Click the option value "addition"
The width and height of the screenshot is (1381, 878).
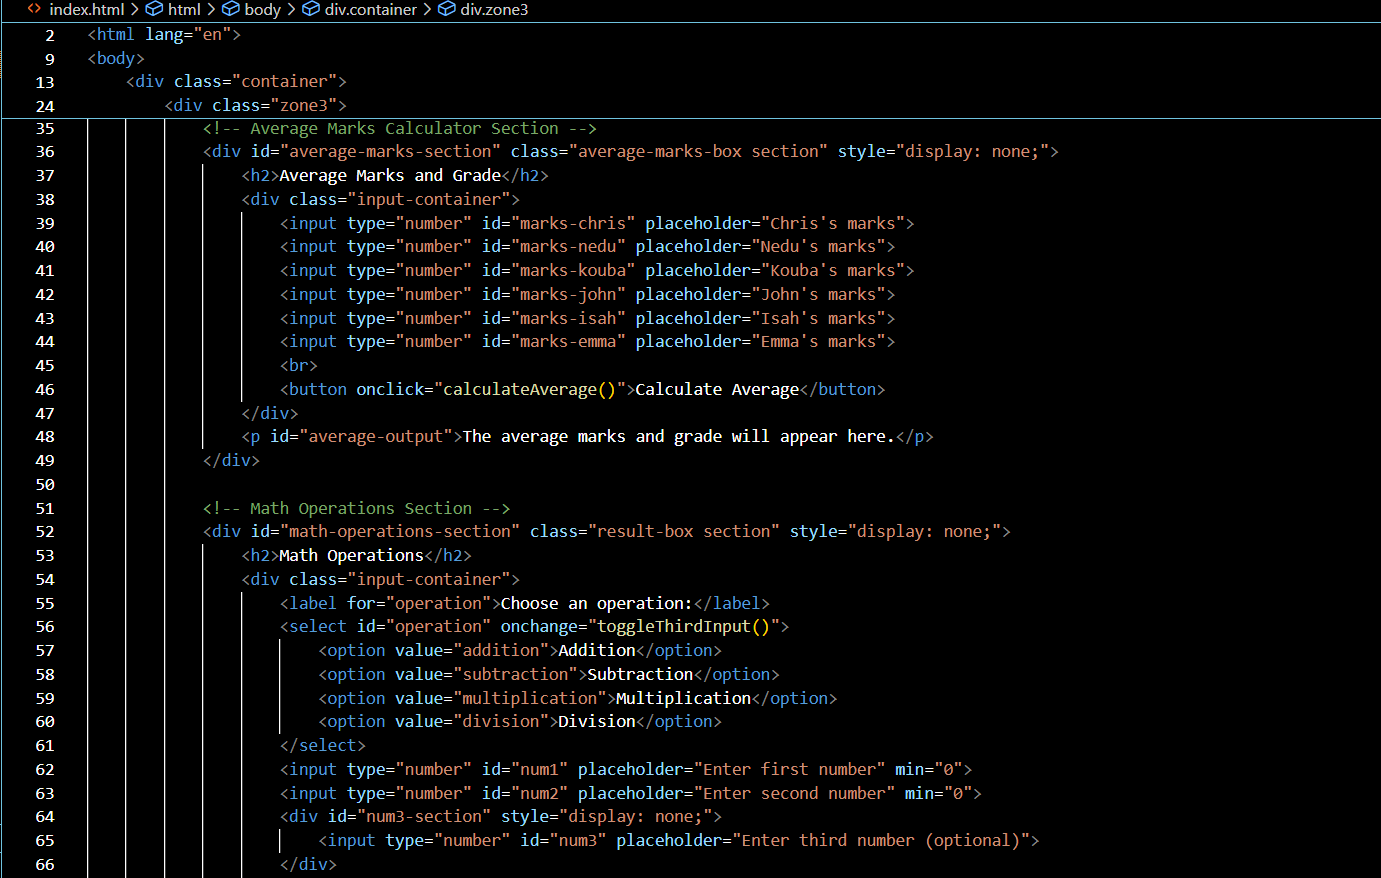coord(501,651)
